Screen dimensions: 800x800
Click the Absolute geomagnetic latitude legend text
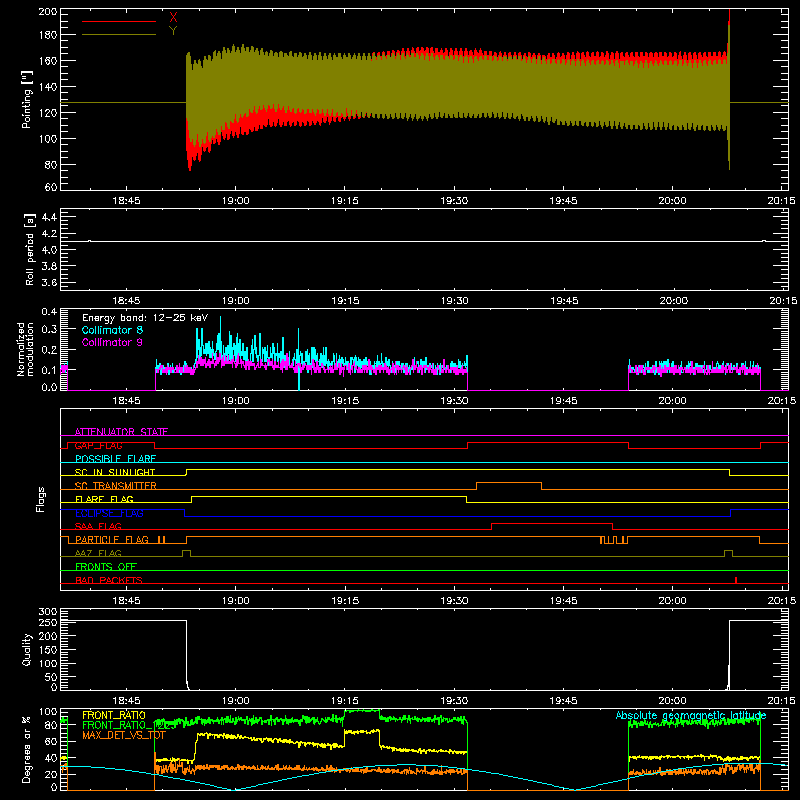click(x=691, y=715)
